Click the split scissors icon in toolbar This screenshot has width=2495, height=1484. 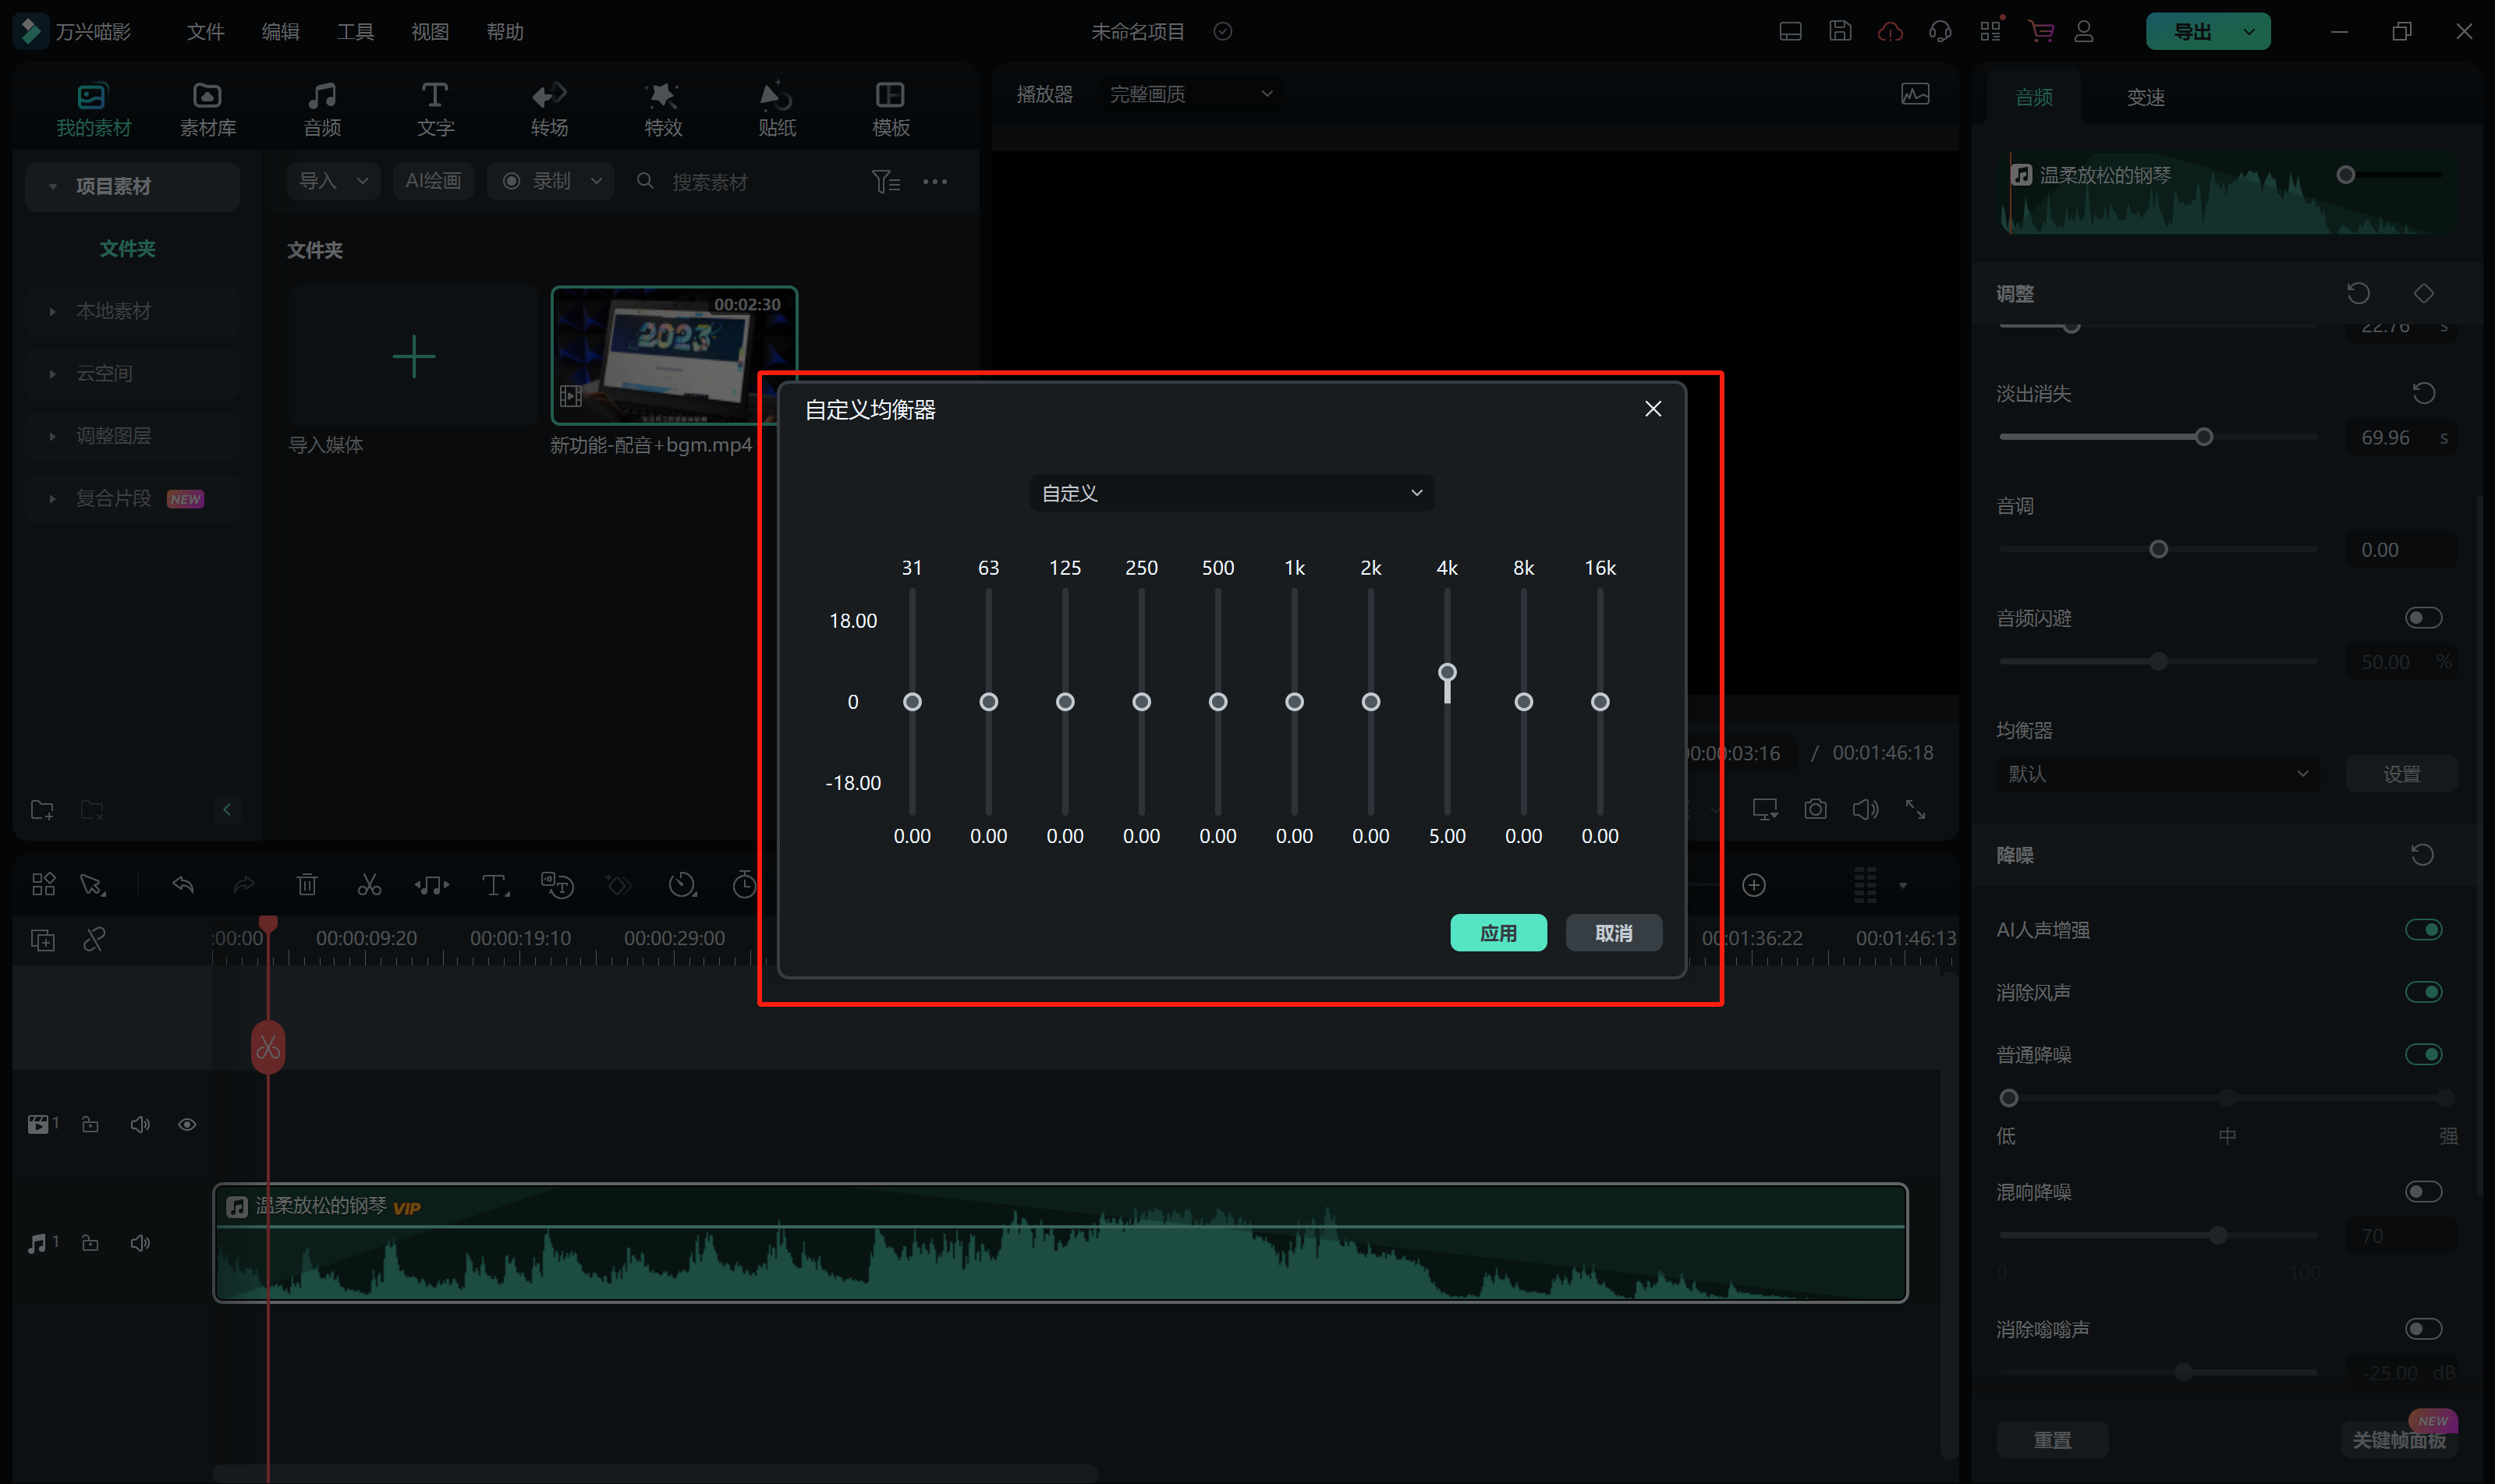tap(369, 885)
